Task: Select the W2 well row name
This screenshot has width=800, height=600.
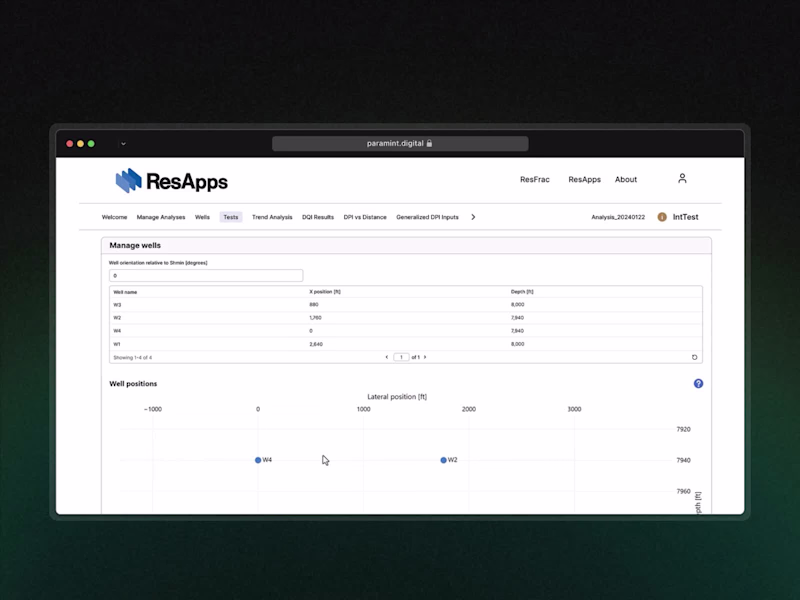Action: click(x=117, y=318)
